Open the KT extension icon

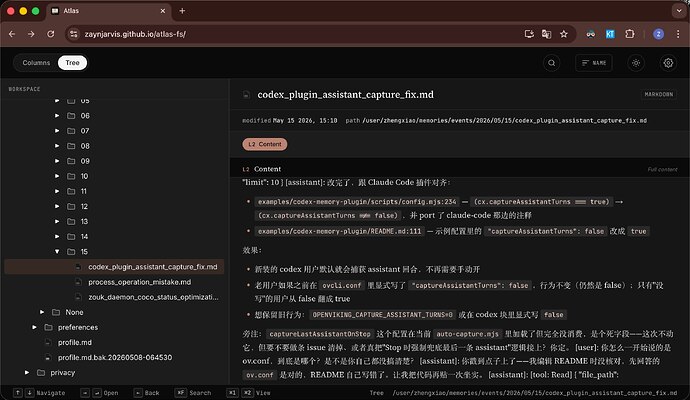point(610,34)
